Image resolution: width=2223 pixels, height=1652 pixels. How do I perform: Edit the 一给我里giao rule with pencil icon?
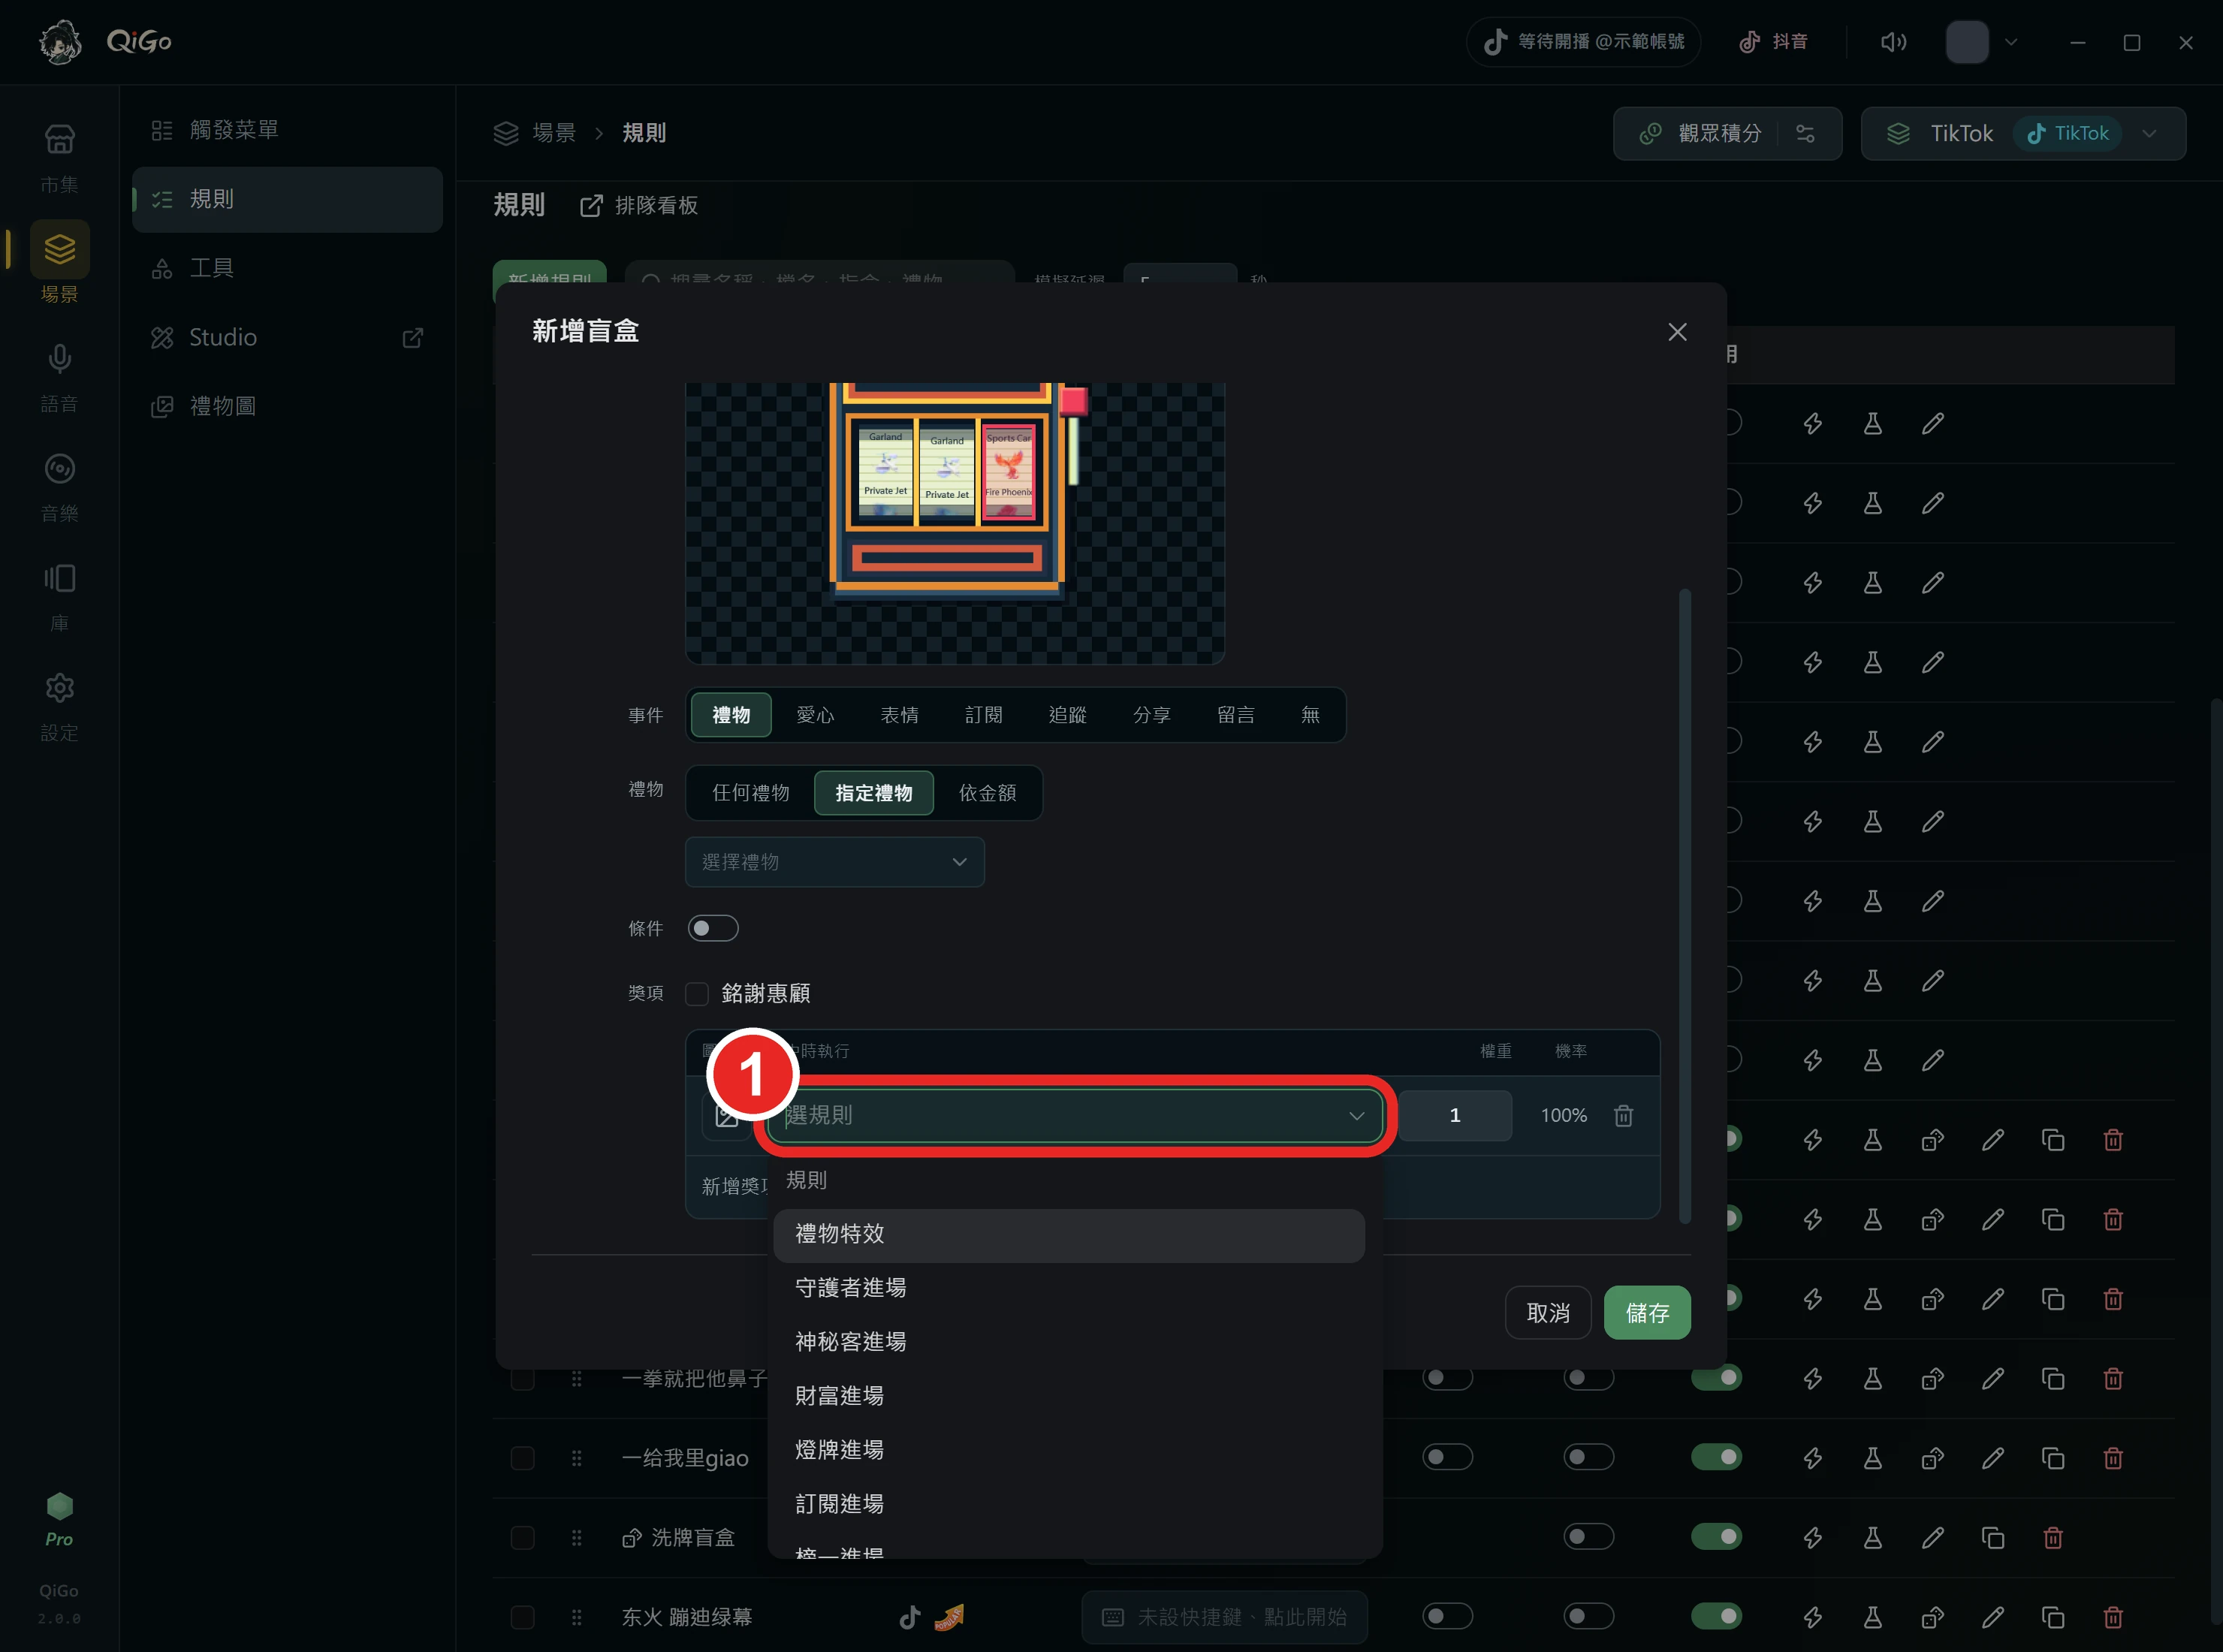[x=1992, y=1458]
